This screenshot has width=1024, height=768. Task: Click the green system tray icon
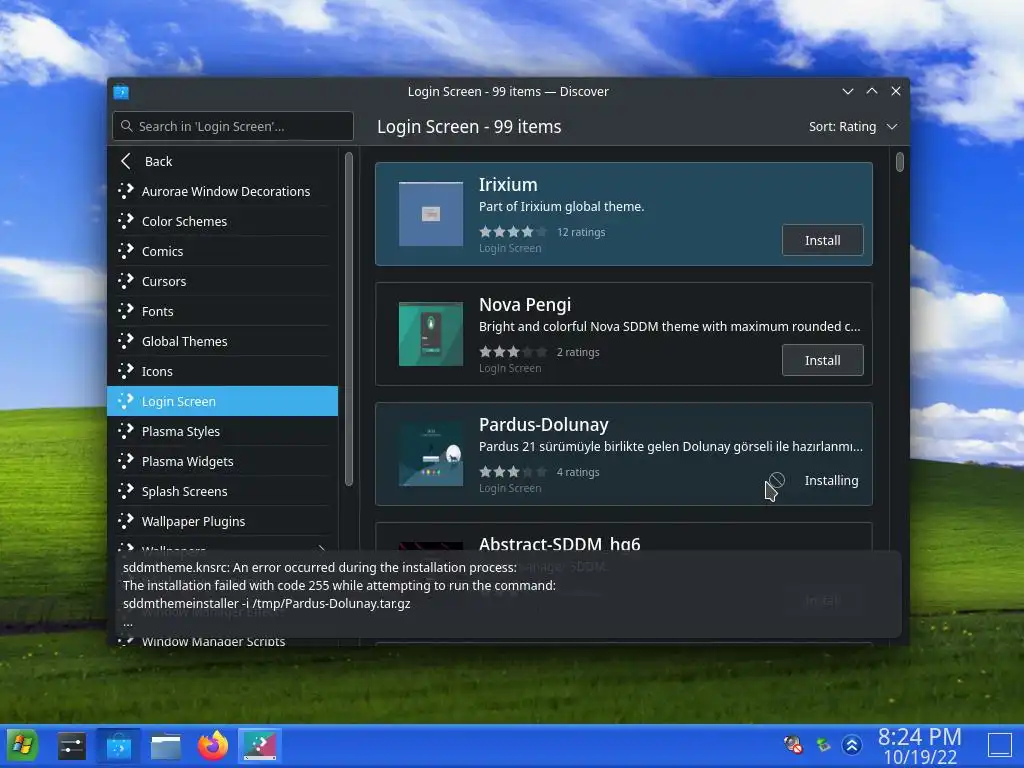[x=823, y=744]
